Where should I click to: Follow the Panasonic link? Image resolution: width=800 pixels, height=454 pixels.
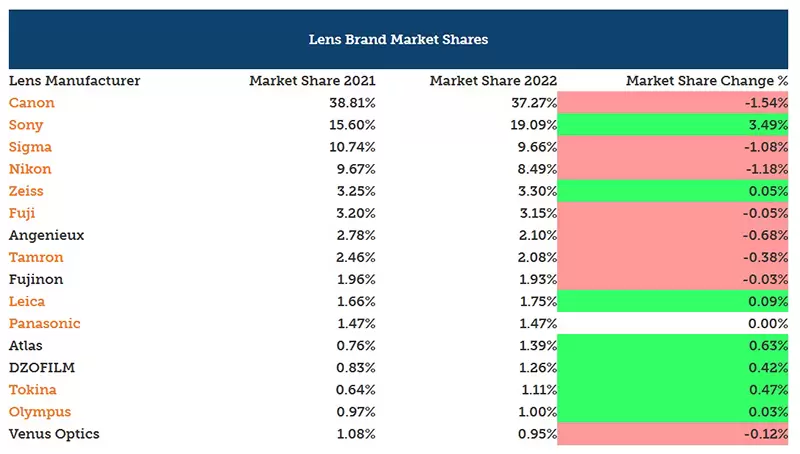[x=44, y=323]
